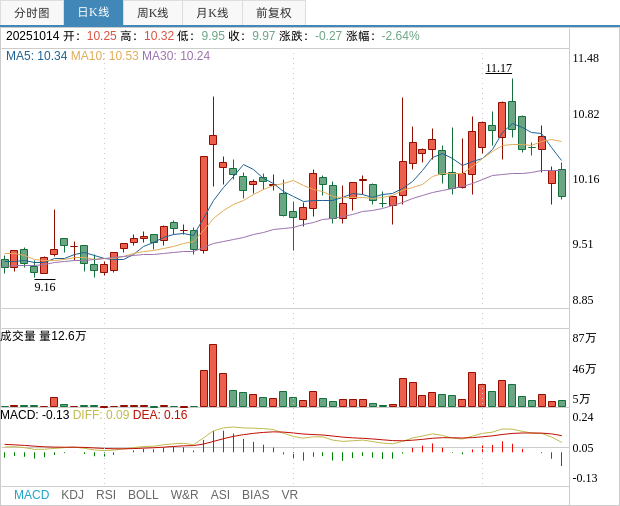The image size is (620, 506).
Task: Click the MA10: 10.53 legend
Action: [x=105, y=56]
